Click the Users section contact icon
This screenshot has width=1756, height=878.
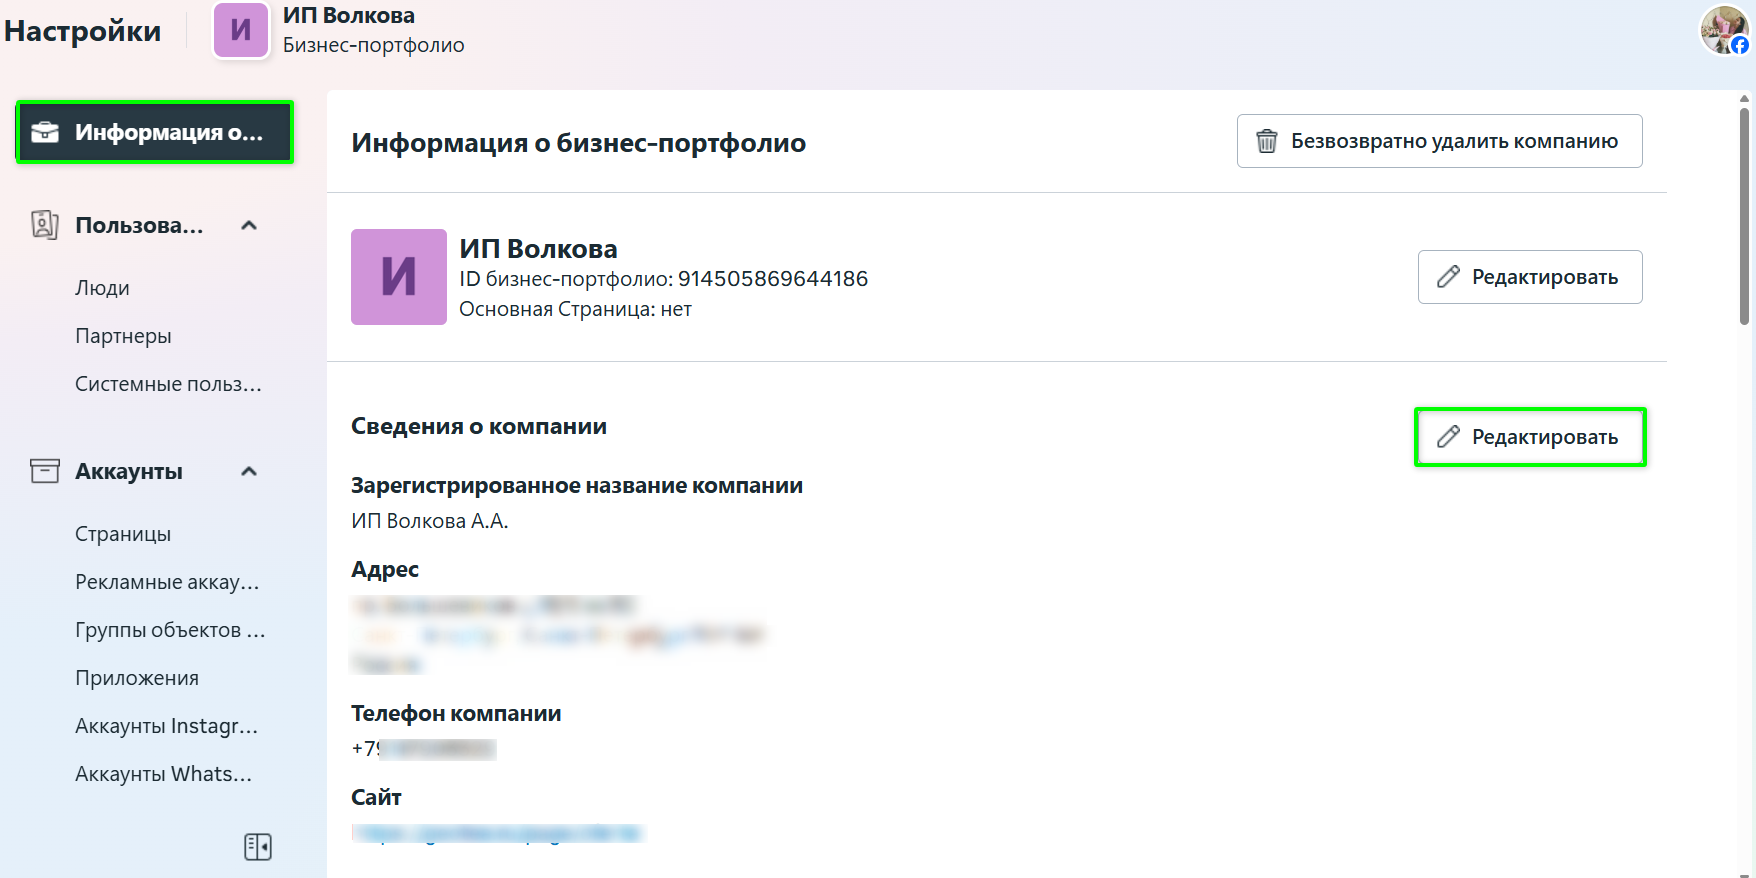(x=44, y=225)
